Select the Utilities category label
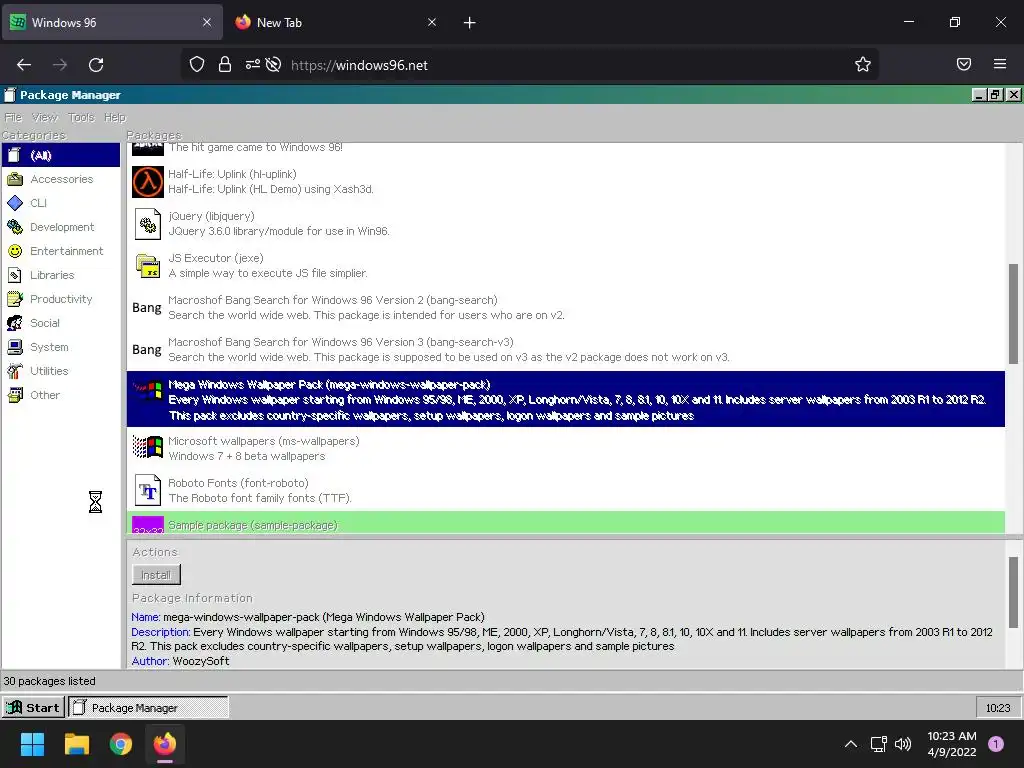The image size is (1024, 768). 49,371
